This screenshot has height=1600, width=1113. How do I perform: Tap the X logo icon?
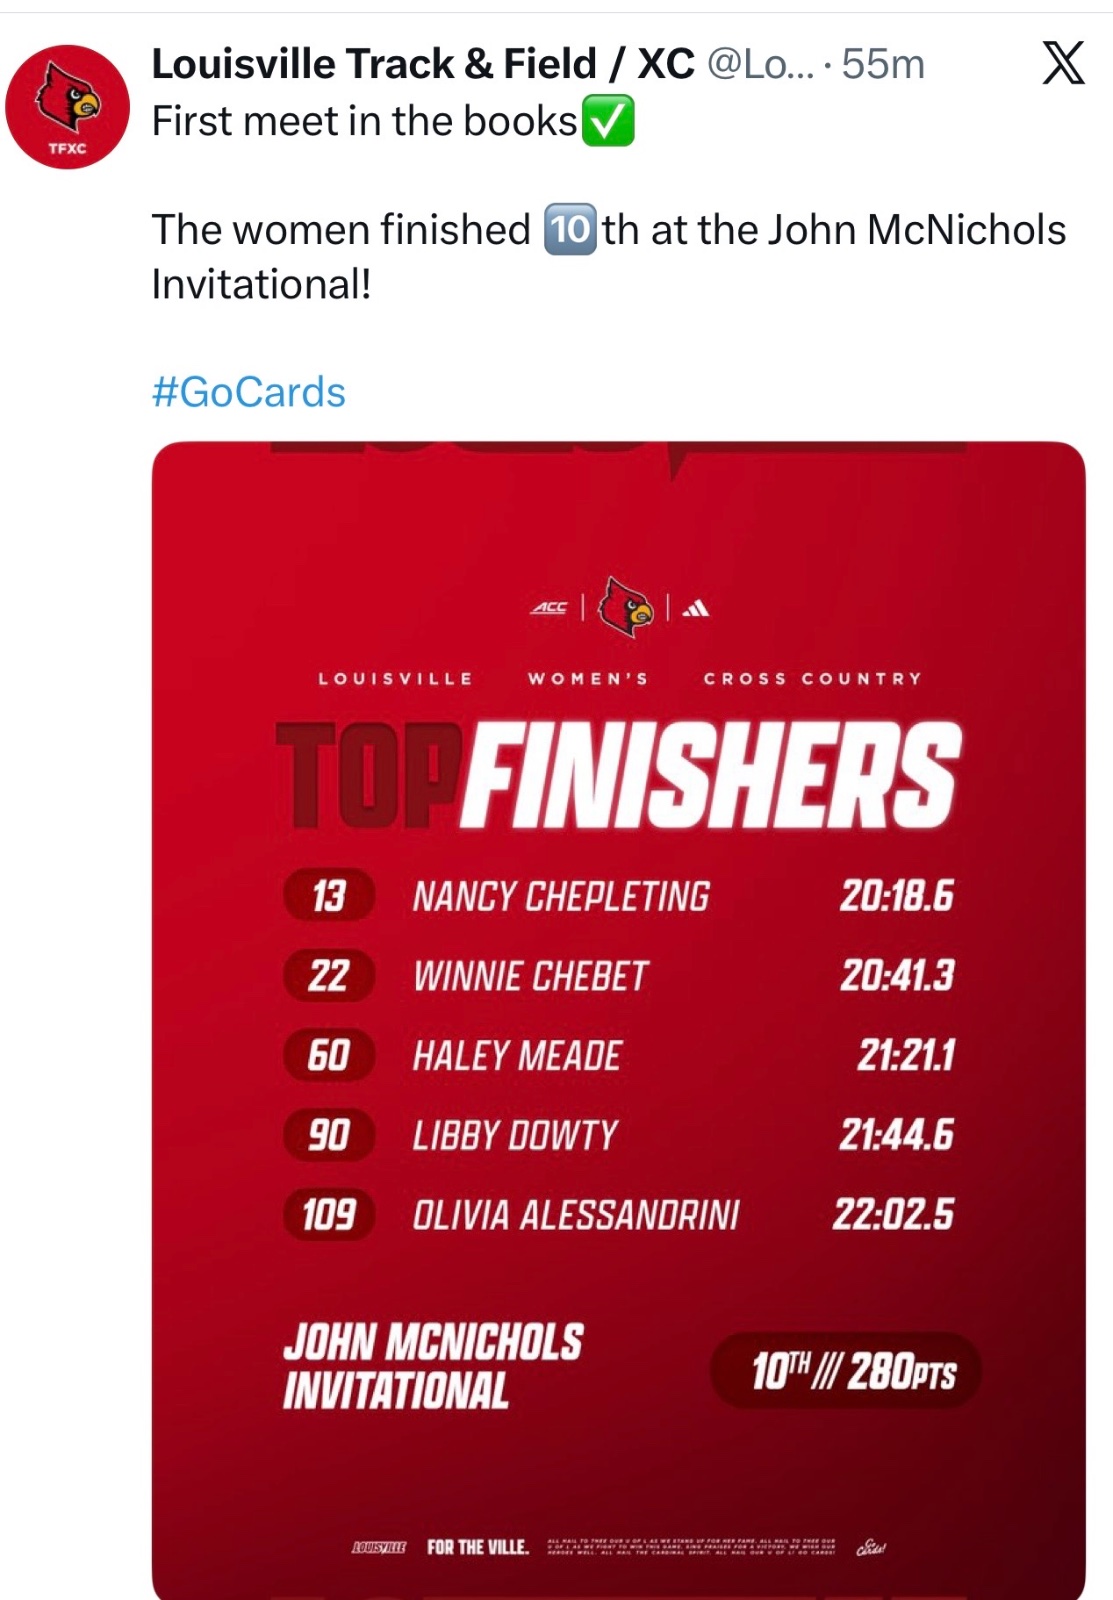(1063, 63)
